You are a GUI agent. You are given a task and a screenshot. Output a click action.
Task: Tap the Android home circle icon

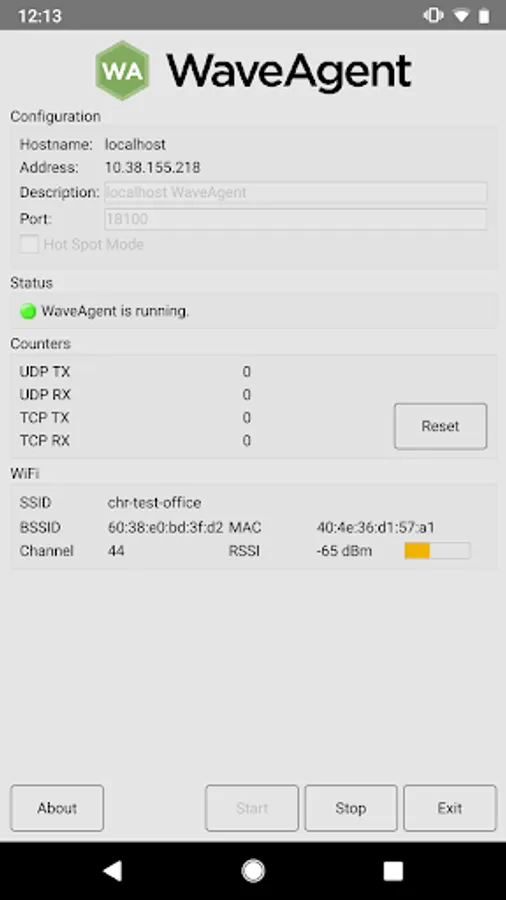pos(253,871)
